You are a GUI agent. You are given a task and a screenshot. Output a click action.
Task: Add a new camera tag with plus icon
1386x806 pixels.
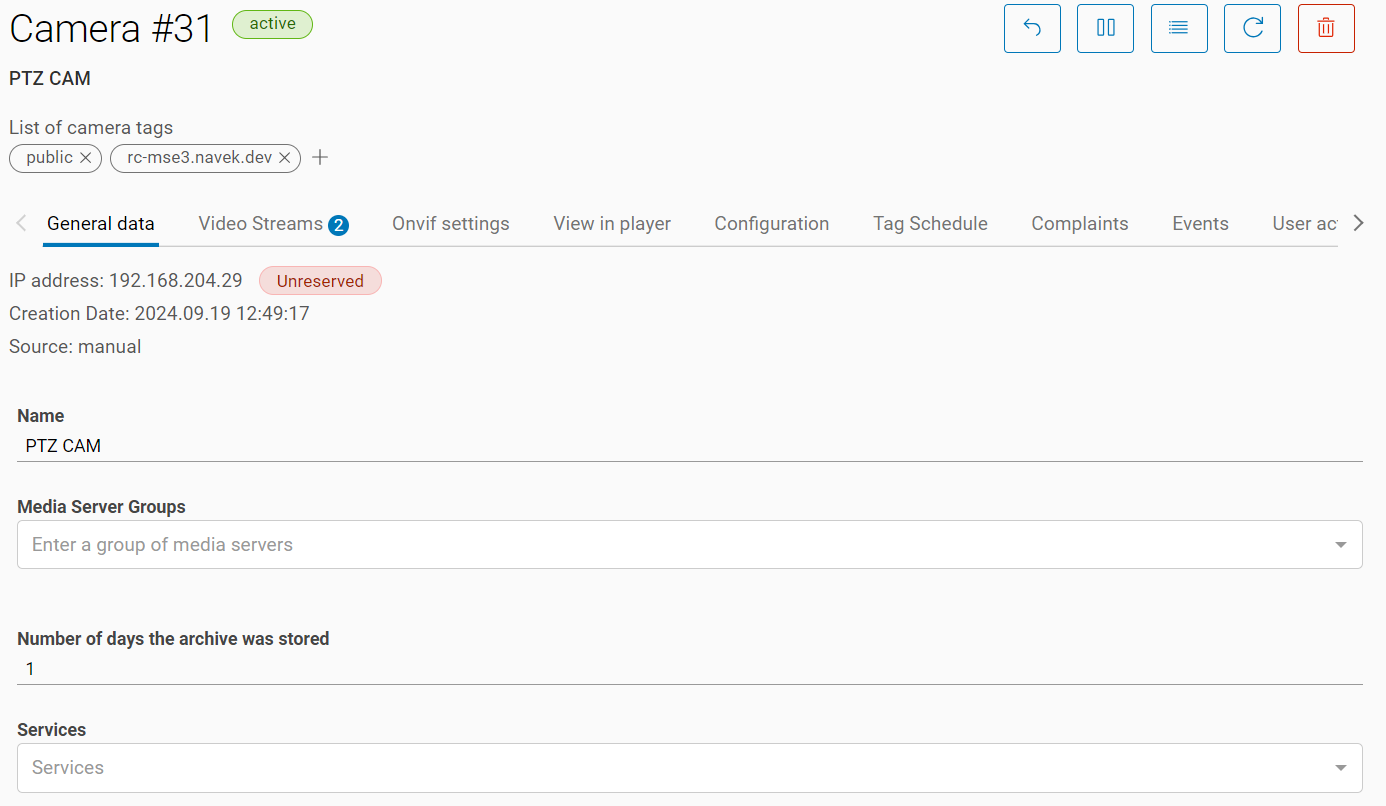[x=320, y=158]
